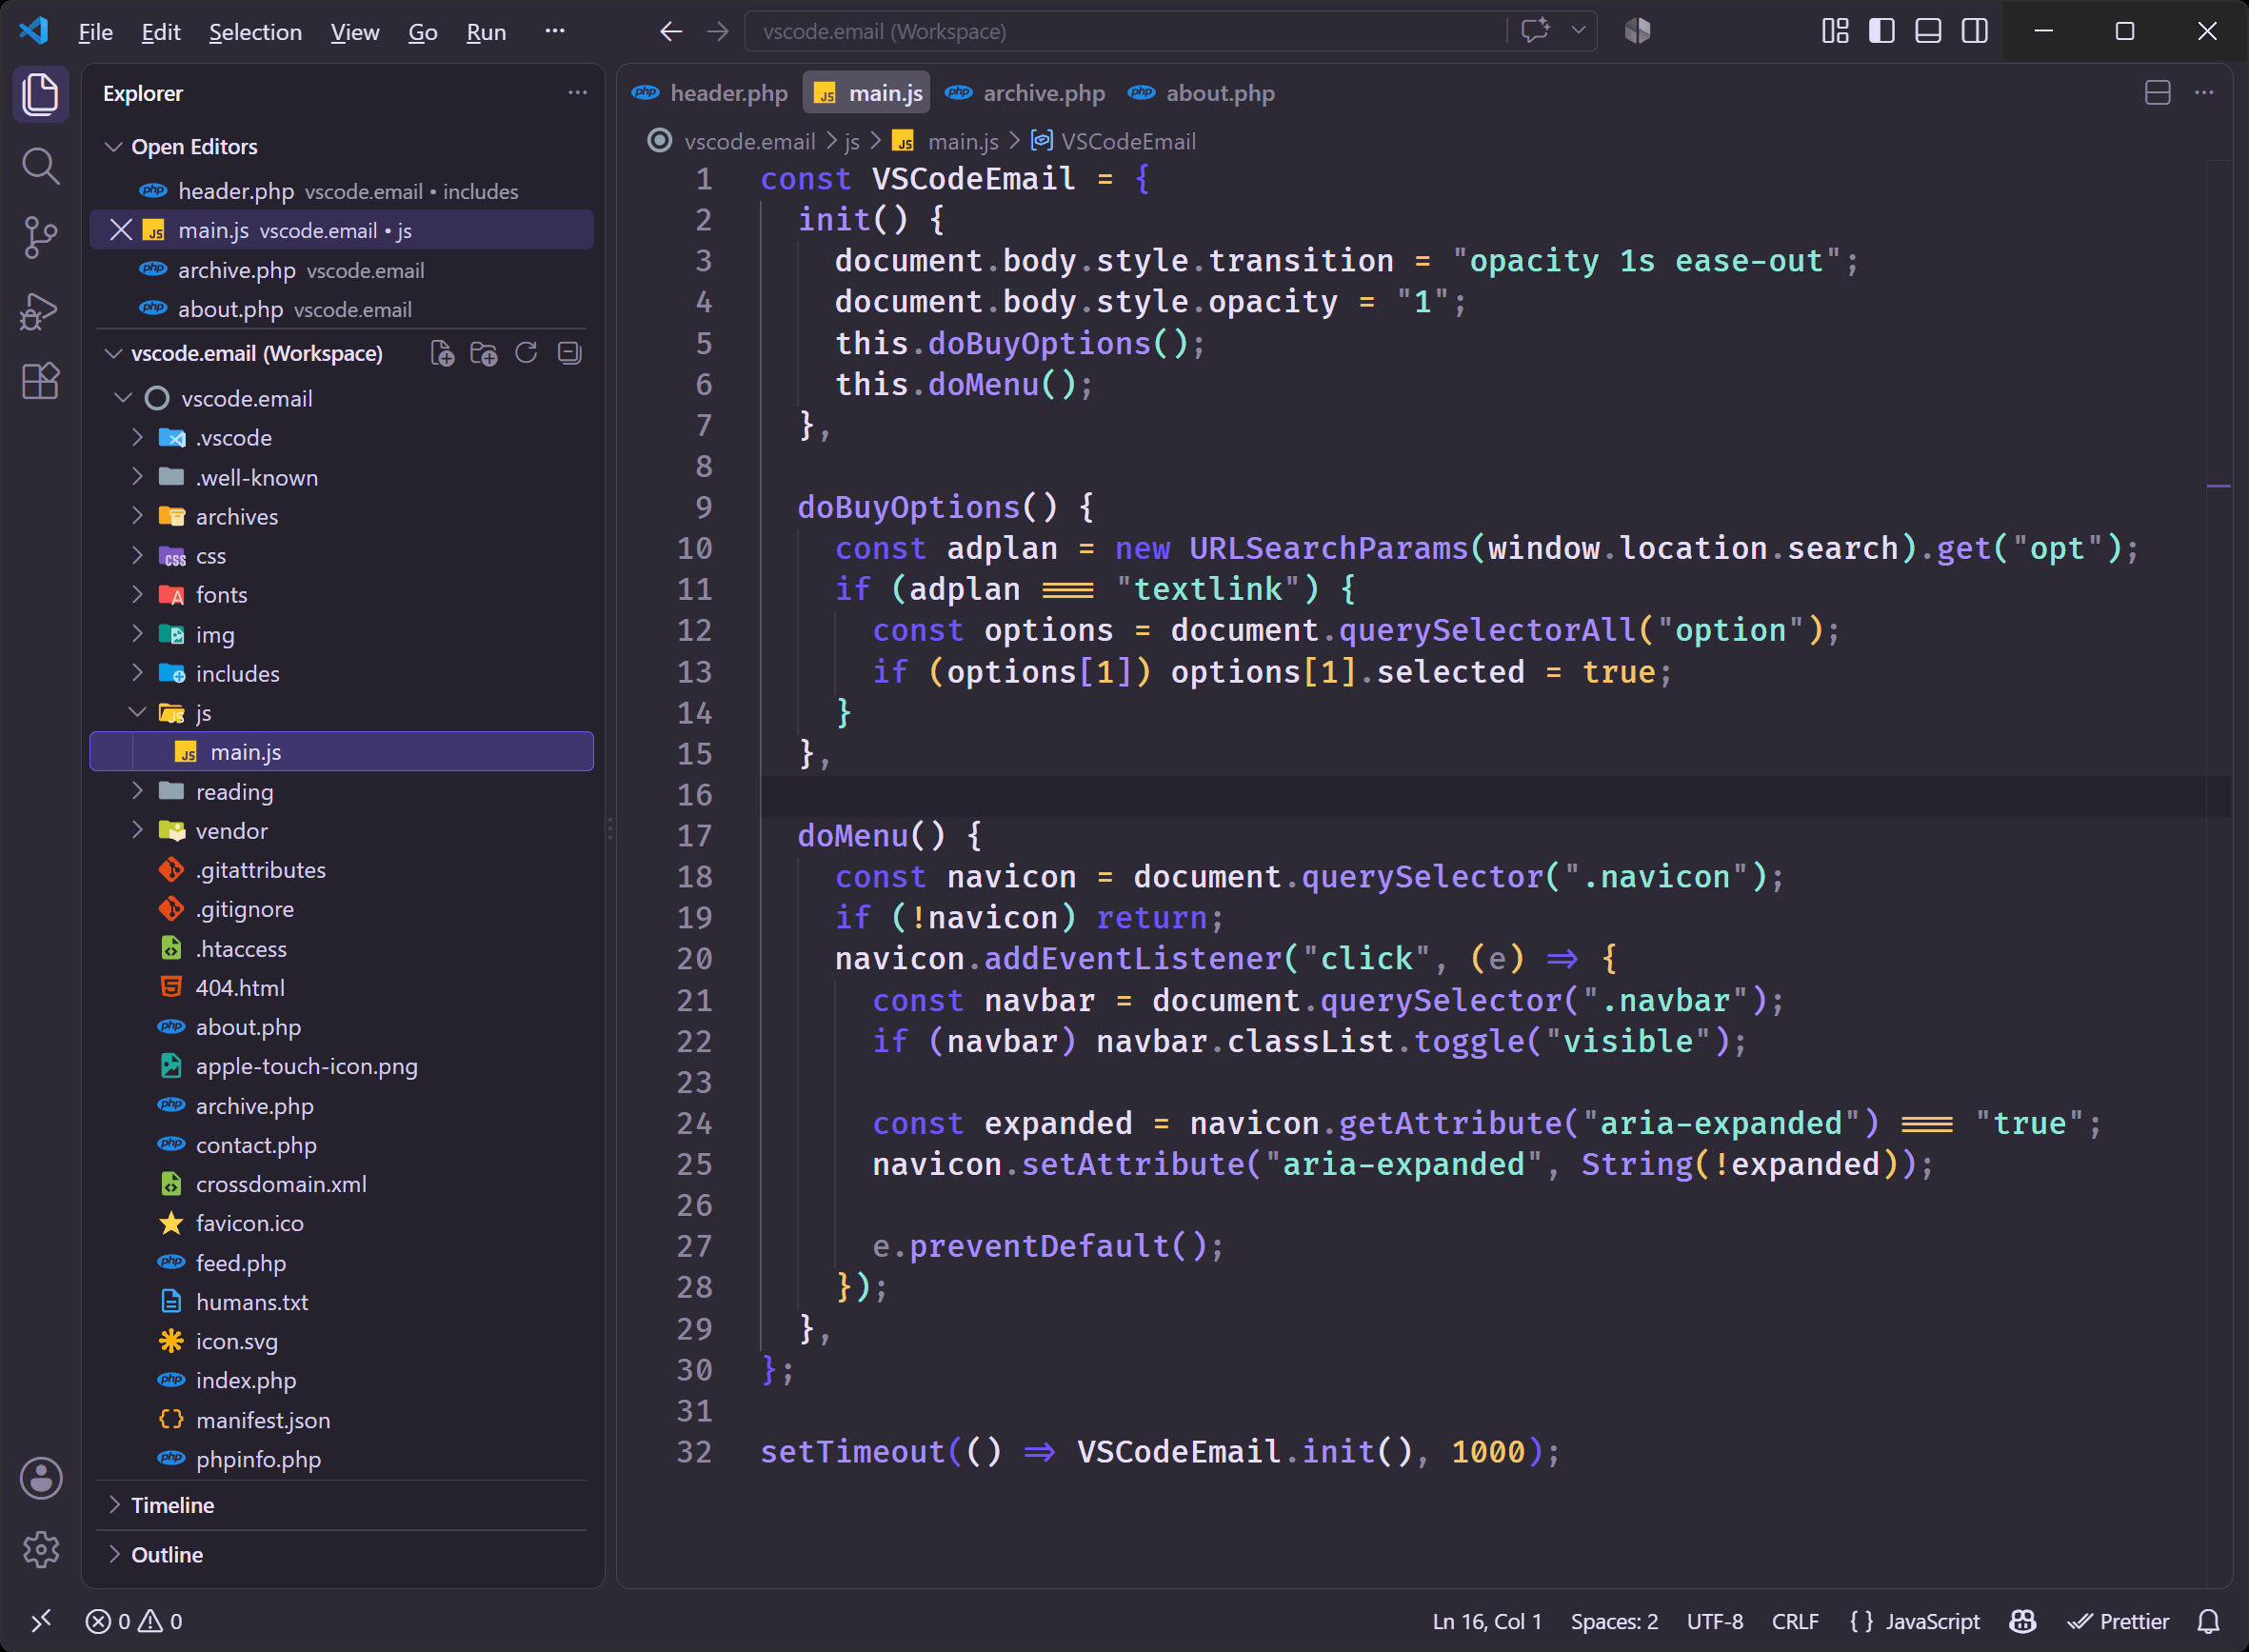Click CRLF line ending indicator
2249x1652 pixels.
[1795, 1621]
